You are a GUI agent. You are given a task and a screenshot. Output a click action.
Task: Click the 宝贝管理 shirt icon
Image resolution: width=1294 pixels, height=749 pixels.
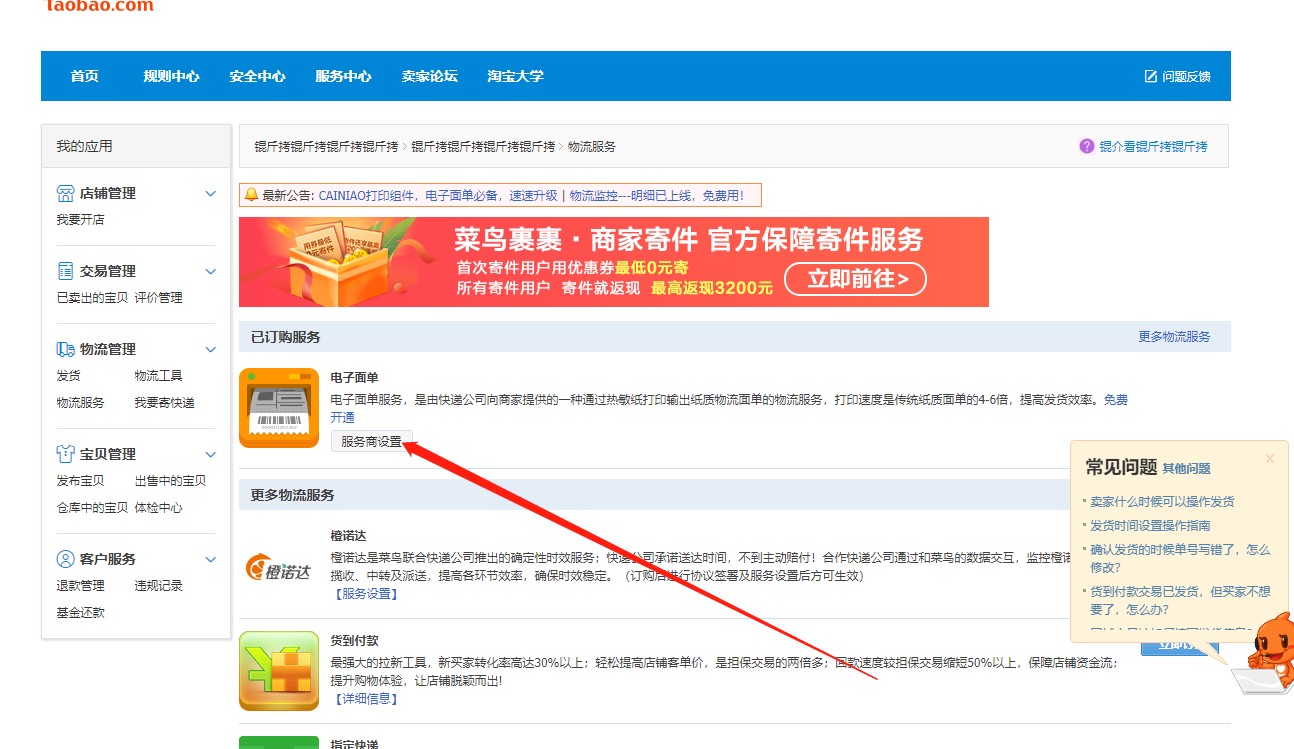pyautogui.click(x=65, y=454)
